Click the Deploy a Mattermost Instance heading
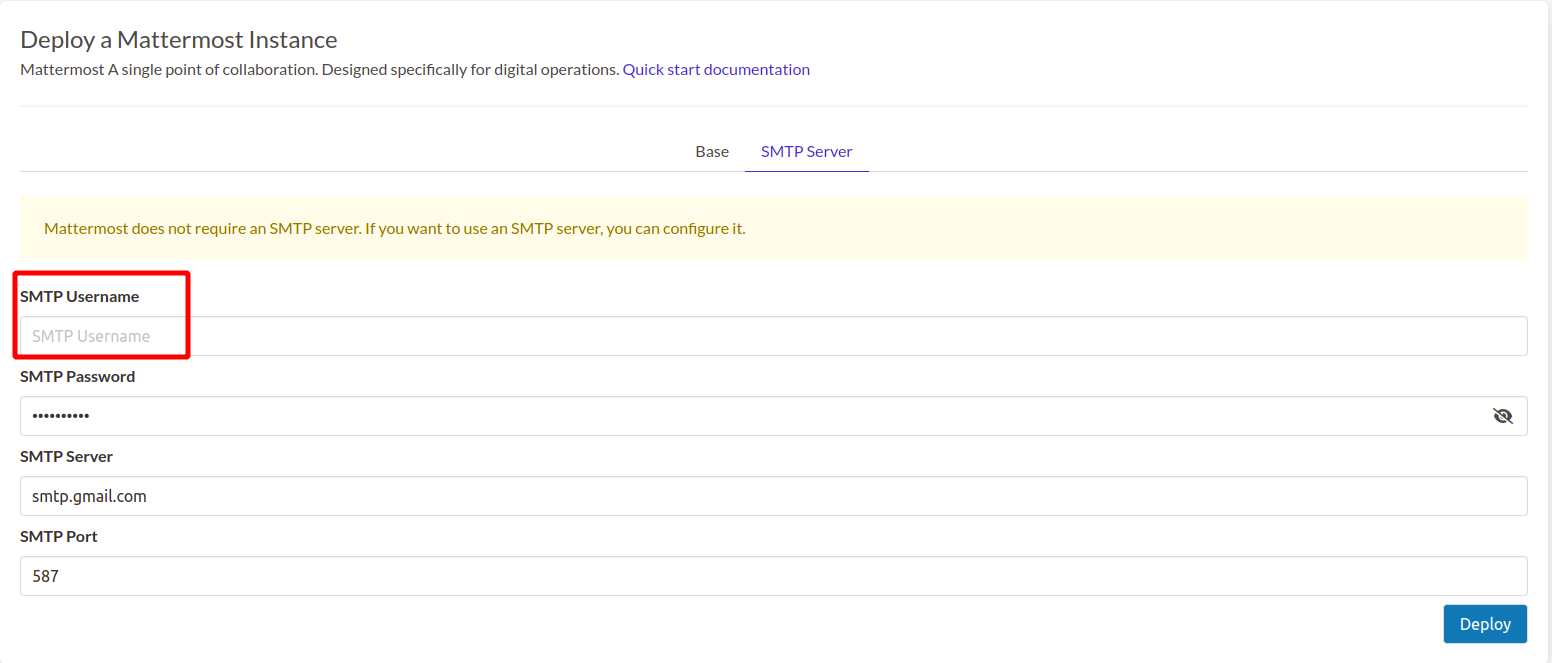Viewport: 1552px width, 663px height. point(178,40)
